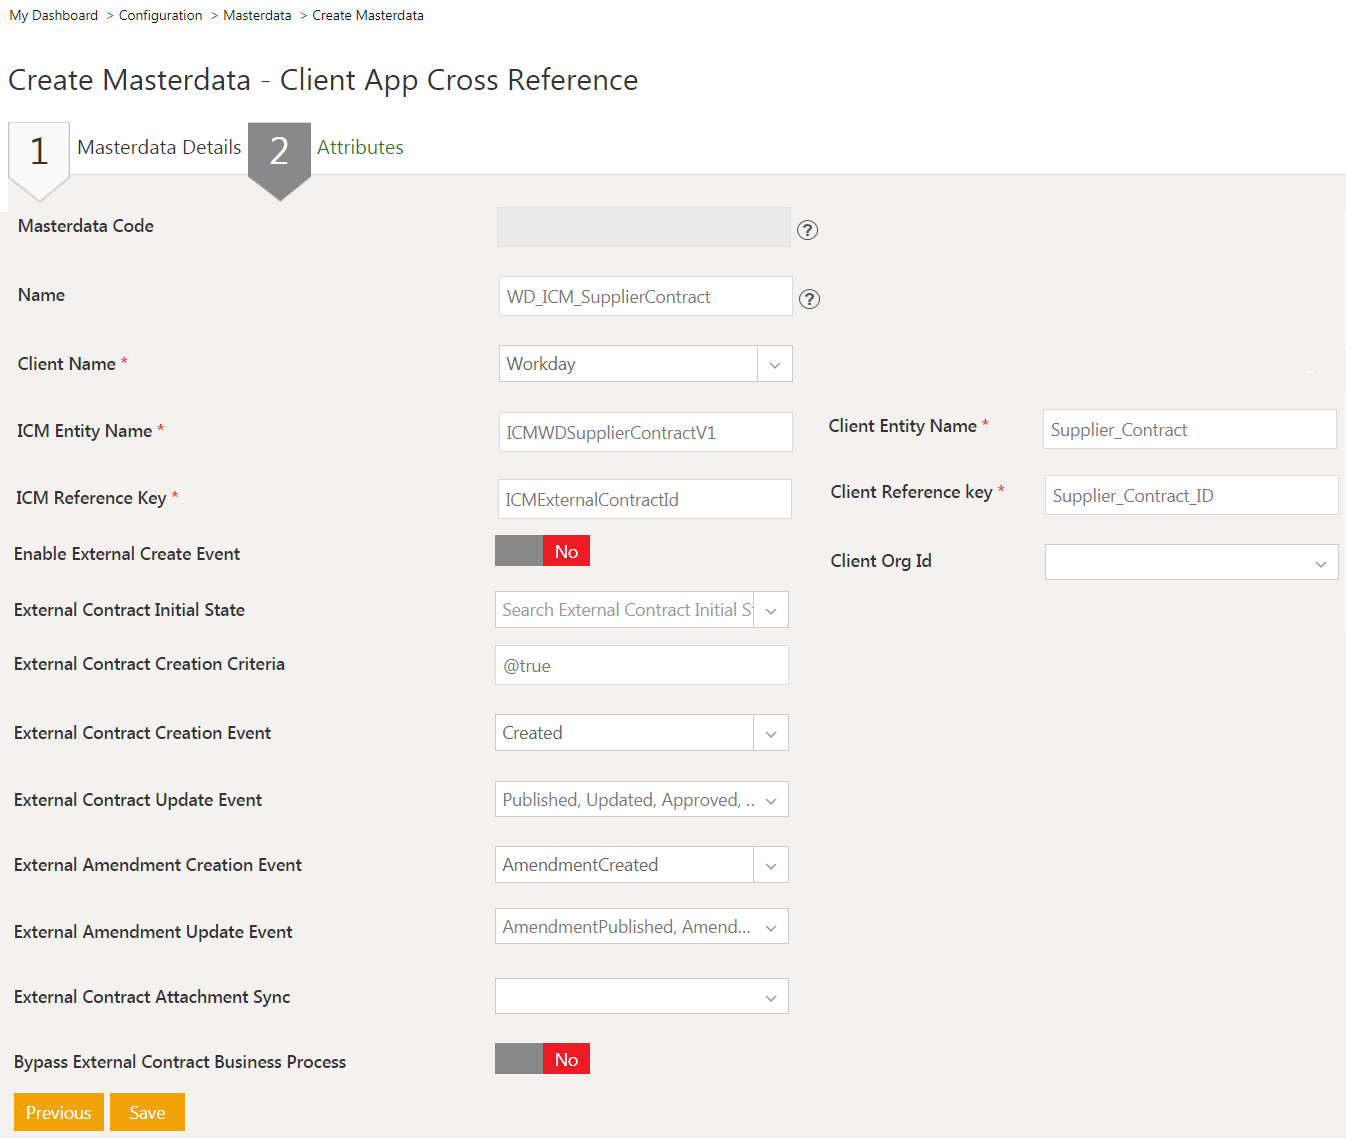Click step 1 Masterdata Details marker

39,152
